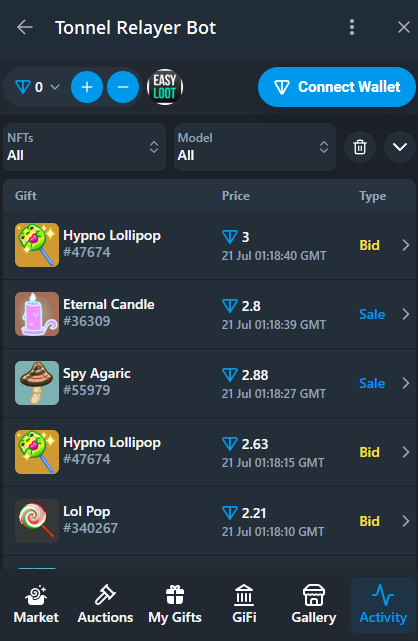
Task: Click the blue minus withdraw button
Action: [123, 87]
